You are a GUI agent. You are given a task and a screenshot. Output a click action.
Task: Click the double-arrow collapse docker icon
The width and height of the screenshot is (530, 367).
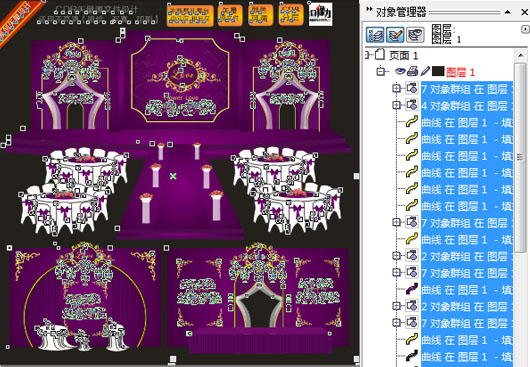369,9
